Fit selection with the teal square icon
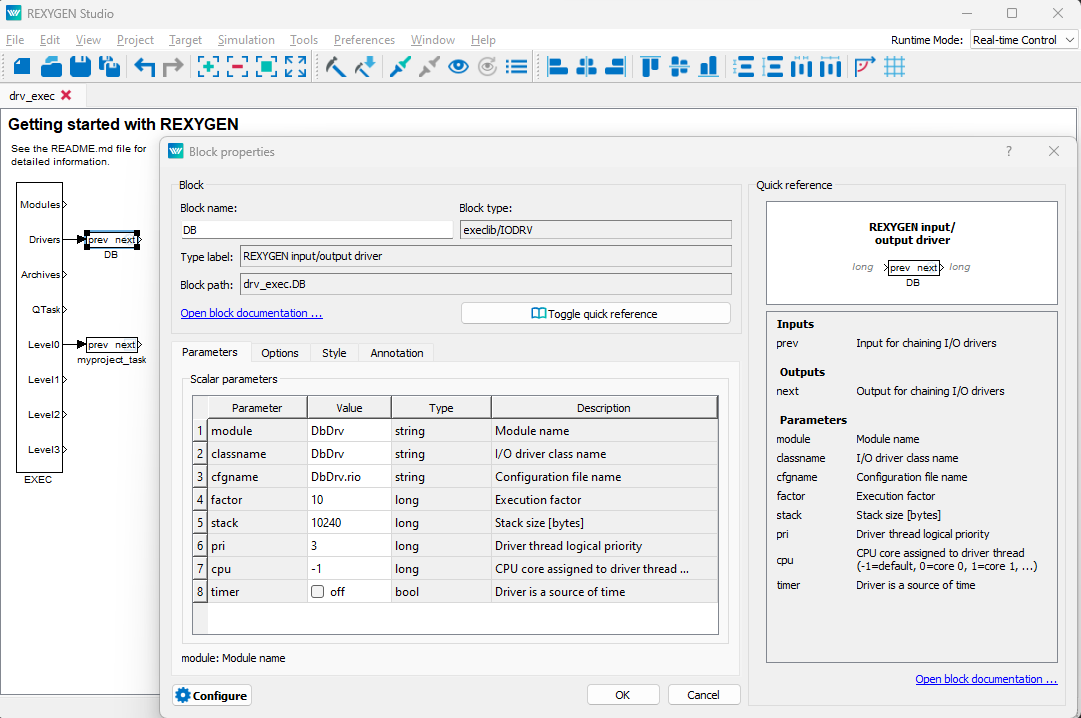Image resolution: width=1081 pixels, height=718 pixels. 266,67
